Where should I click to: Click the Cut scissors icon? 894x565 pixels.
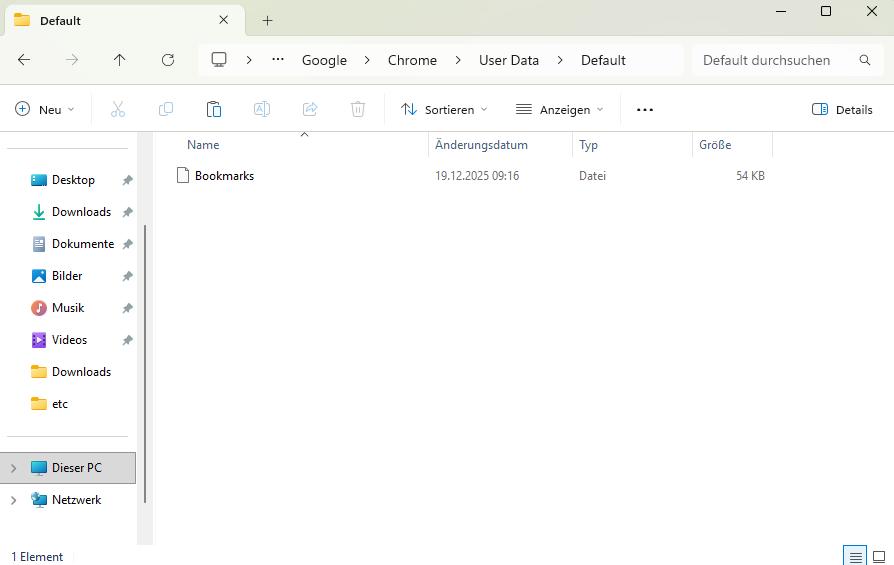pyautogui.click(x=117, y=109)
